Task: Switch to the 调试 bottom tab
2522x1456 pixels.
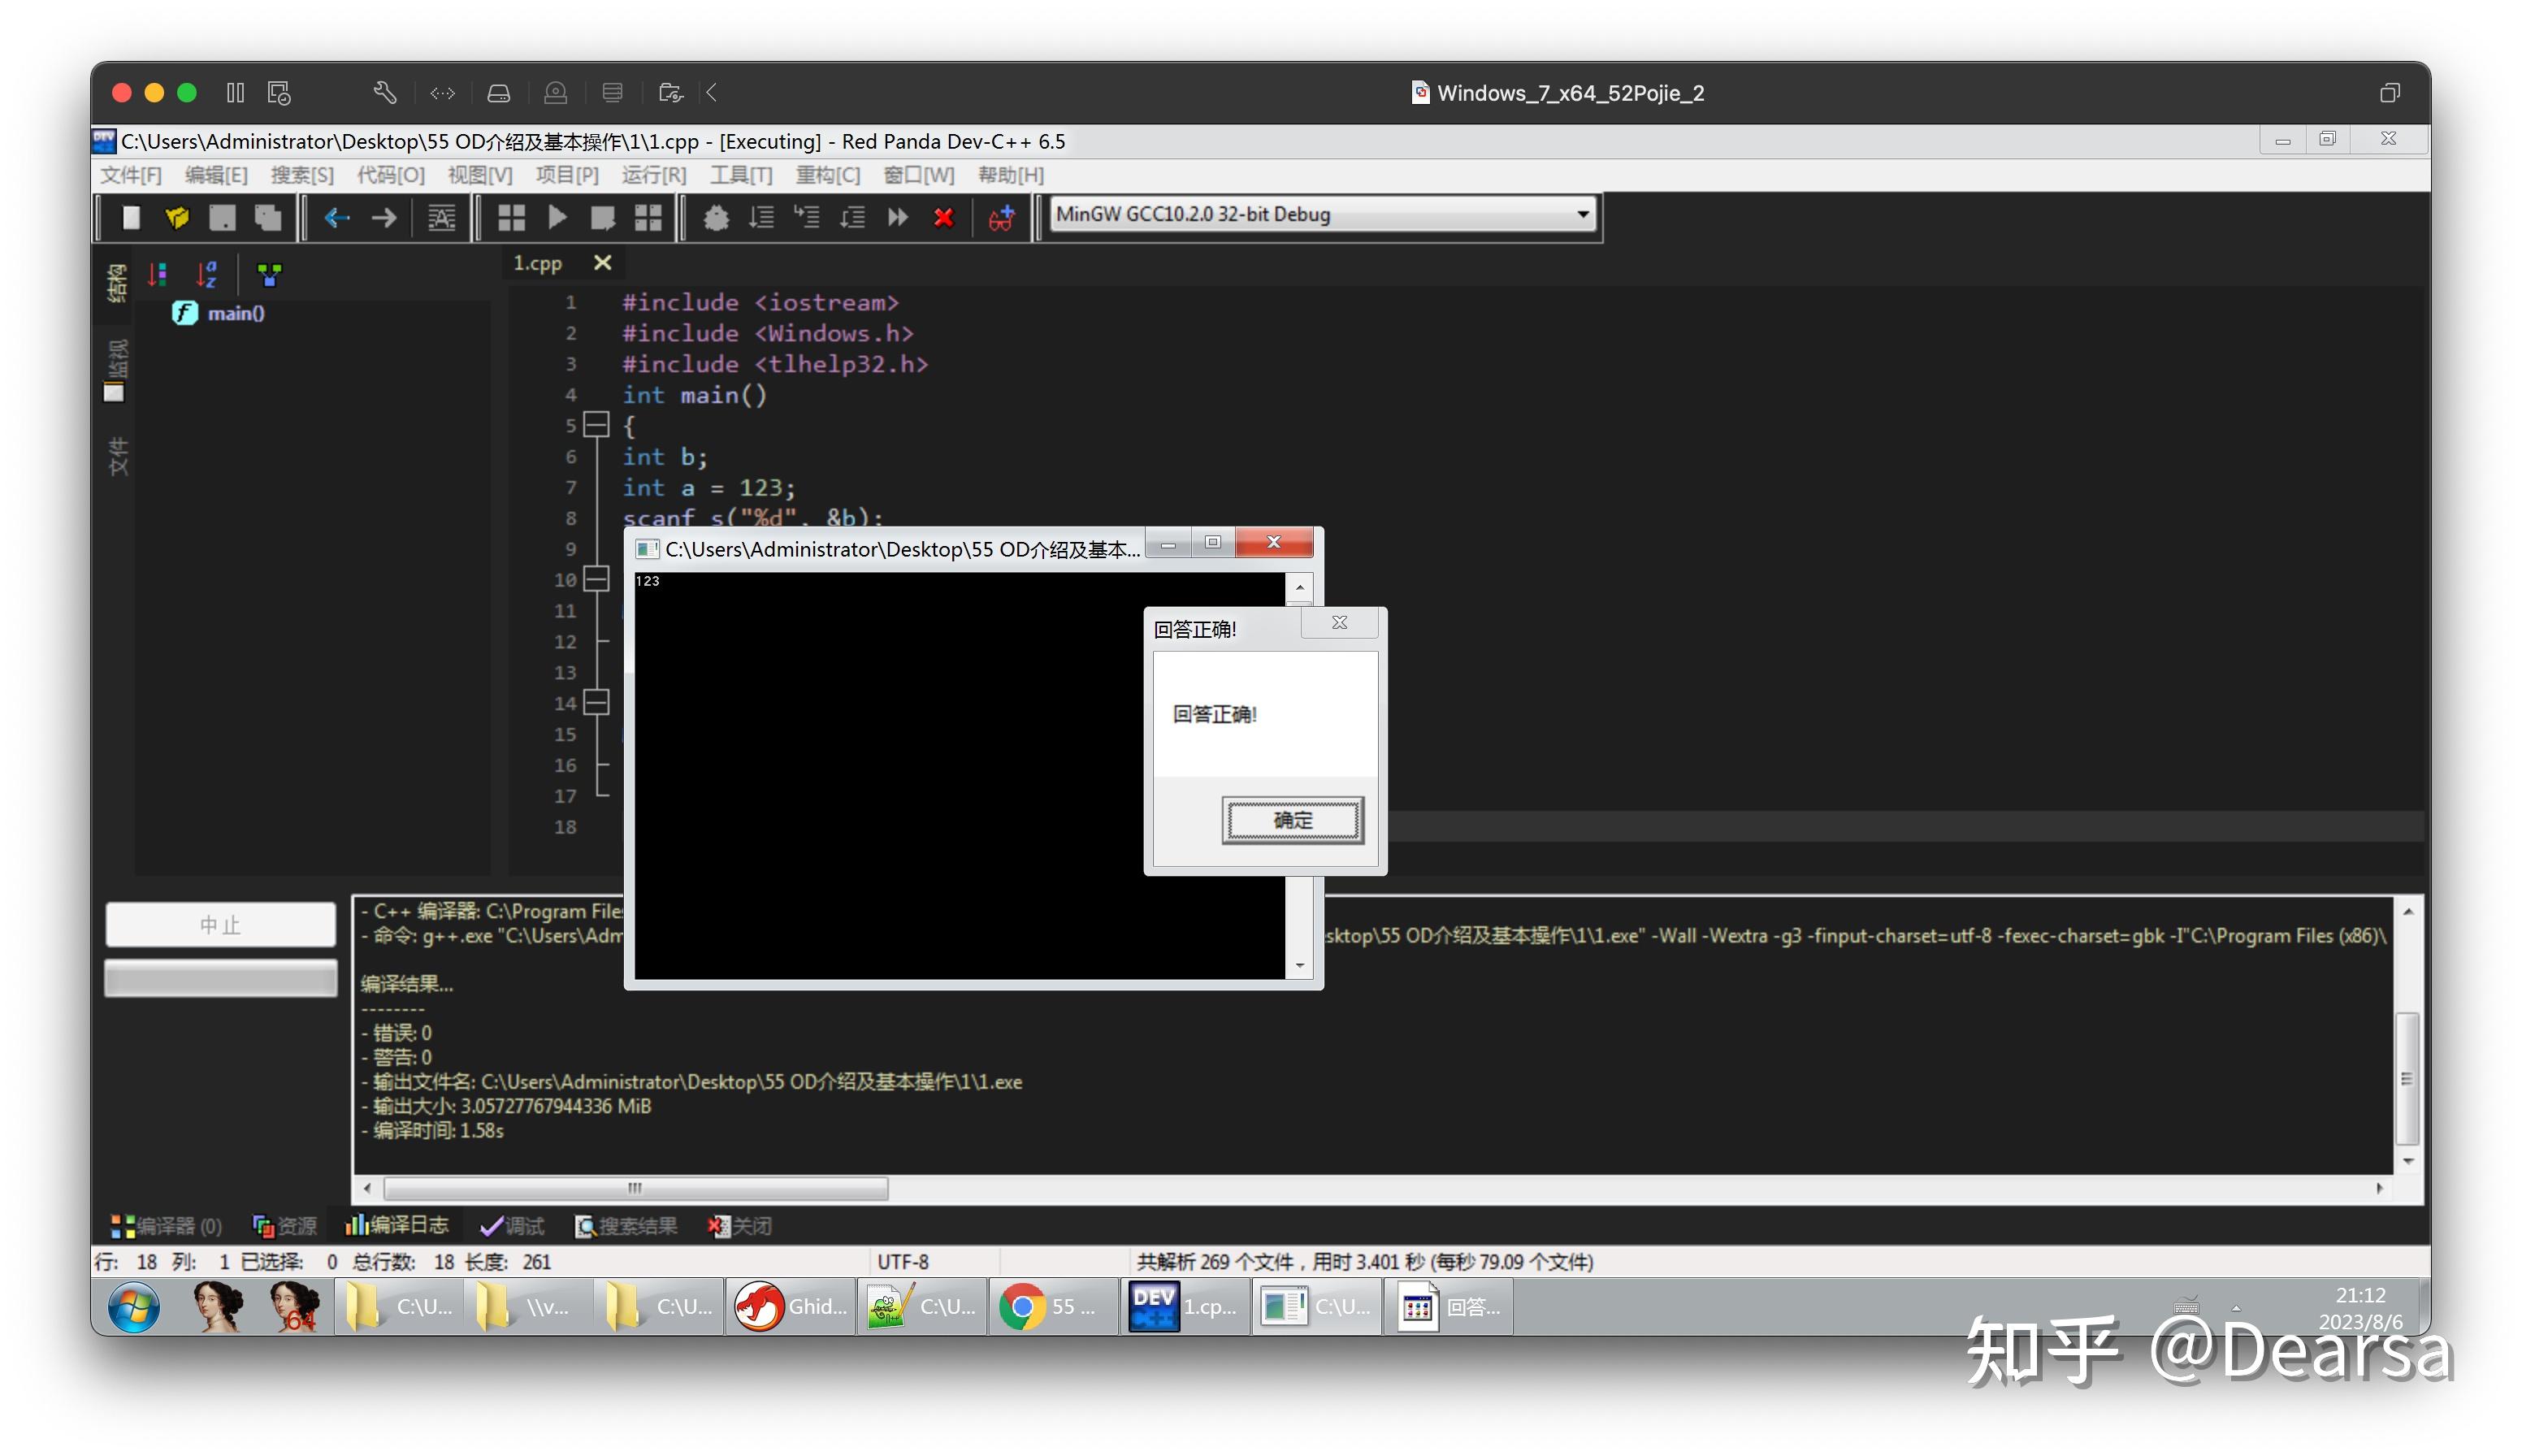Action: click(512, 1225)
